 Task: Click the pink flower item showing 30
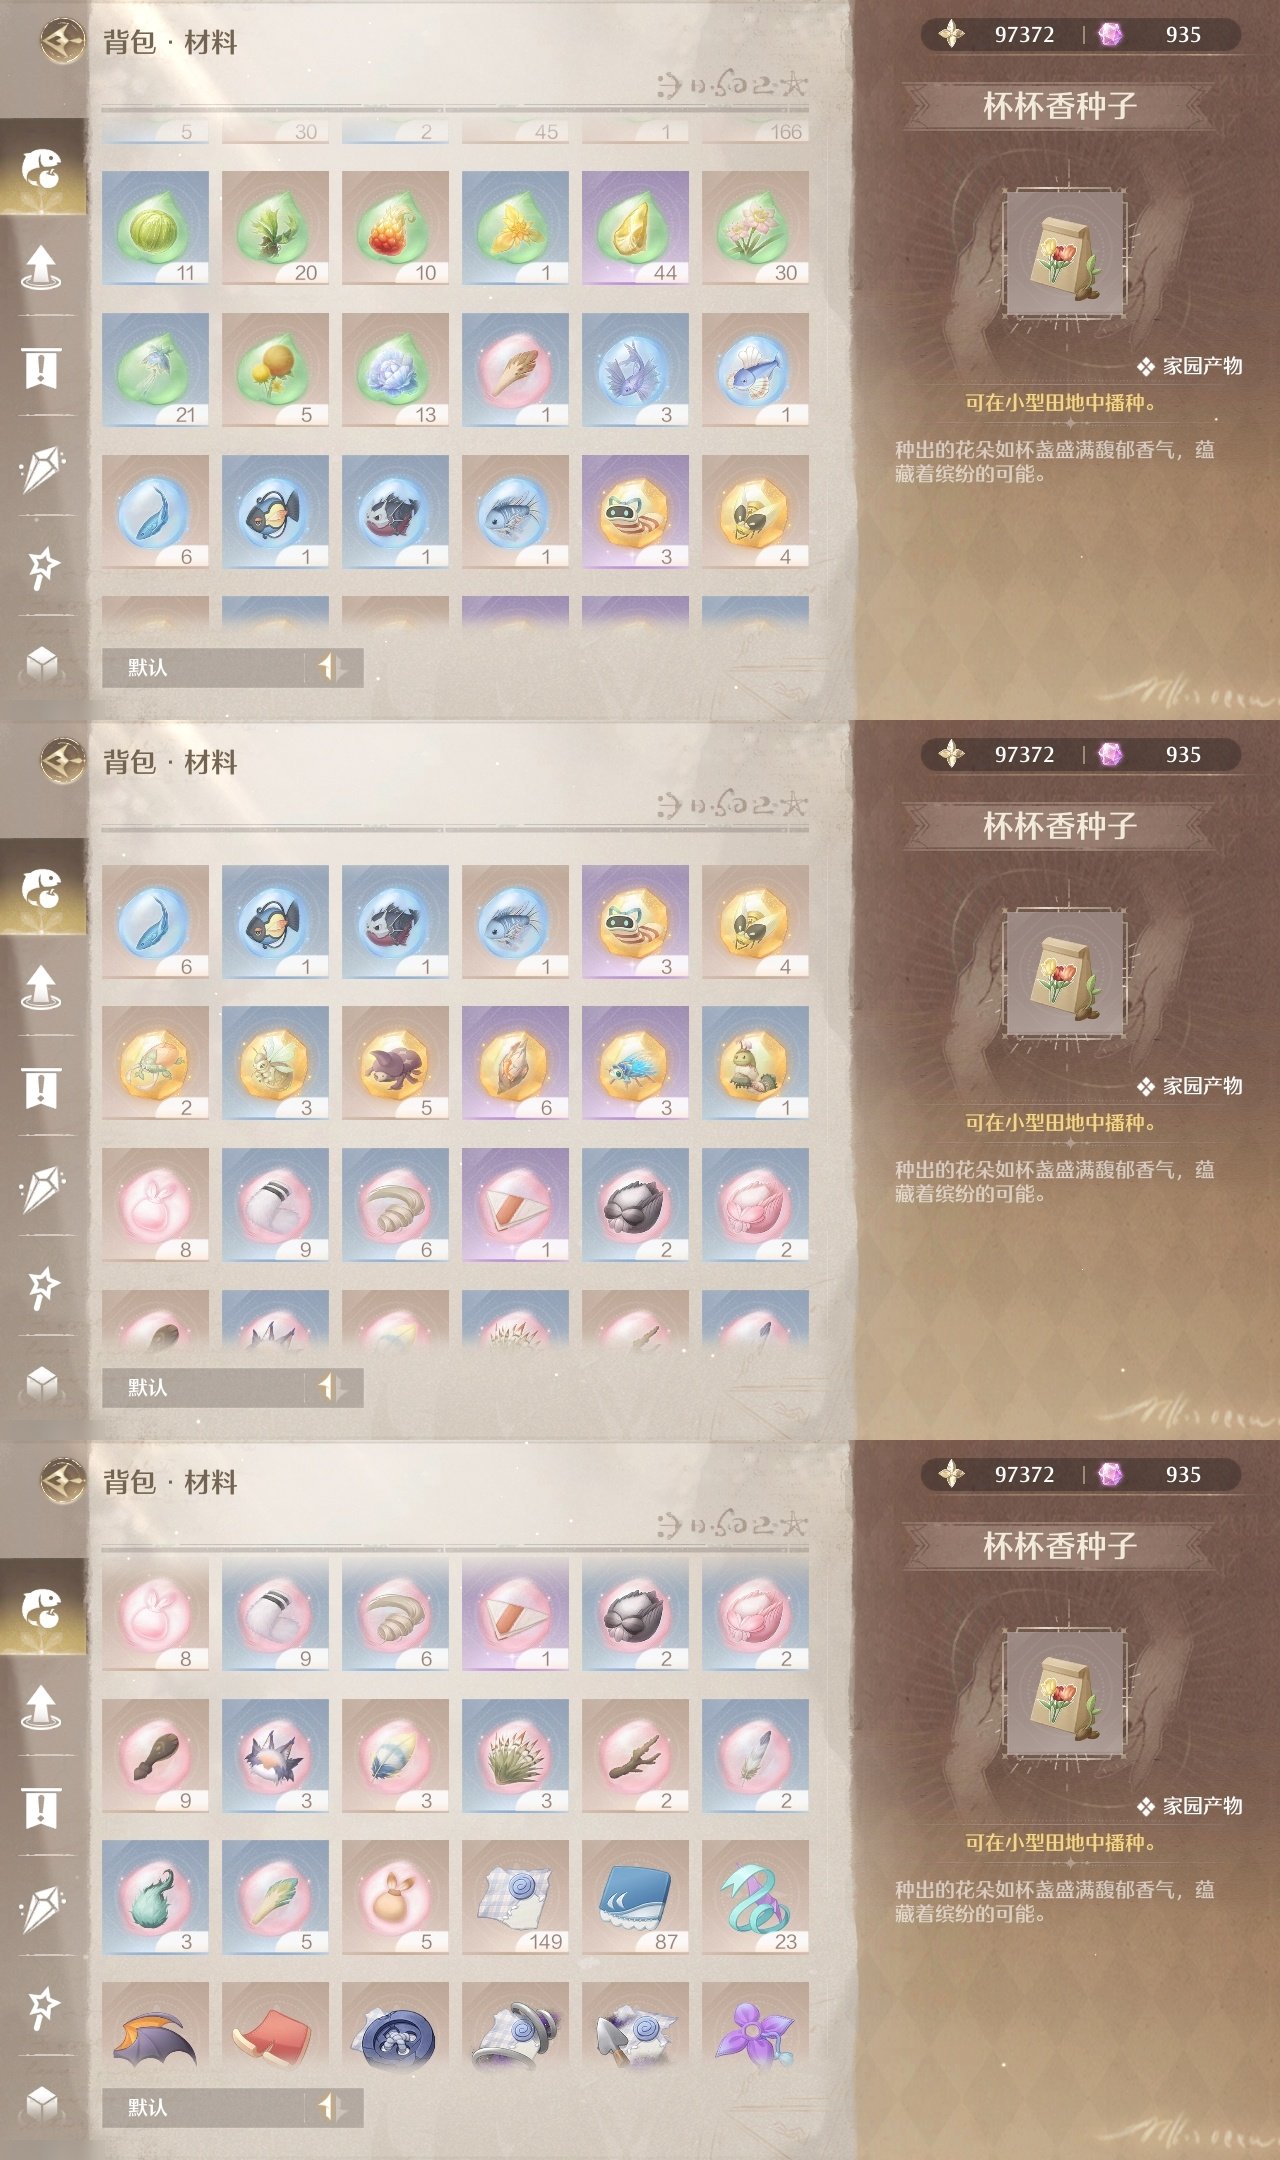[x=755, y=228]
